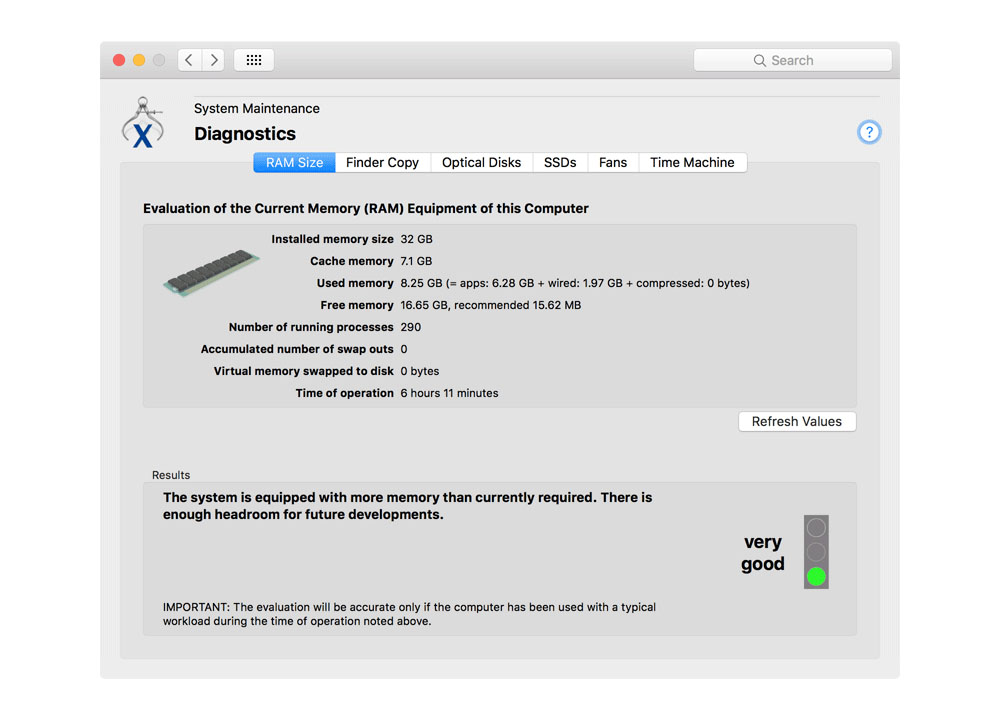1000x720 pixels.
Task: Click the back navigation arrow
Action: 189,60
